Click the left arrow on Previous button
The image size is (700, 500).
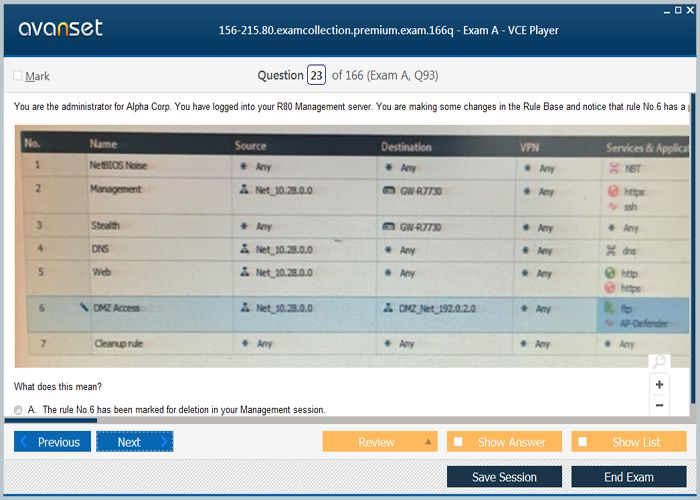pos(24,442)
